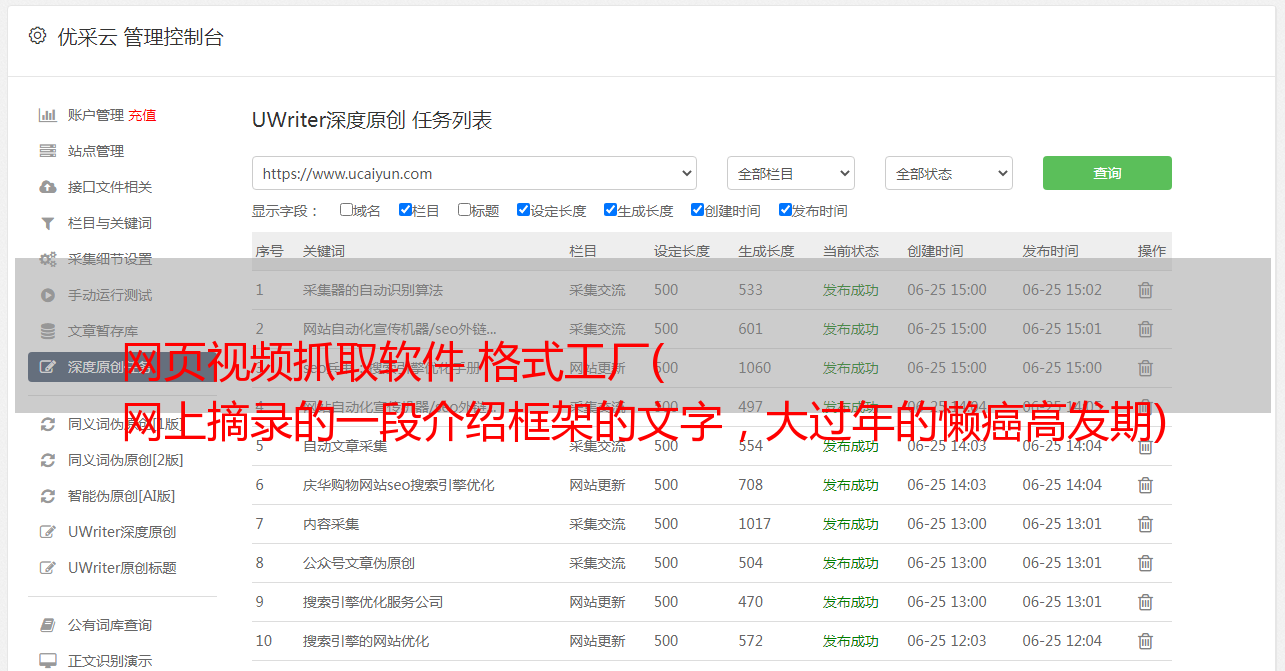Open the site URL dropdown https://www.ucaiyun.com
The width and height of the screenshot is (1285, 671).
pyautogui.click(x=474, y=173)
